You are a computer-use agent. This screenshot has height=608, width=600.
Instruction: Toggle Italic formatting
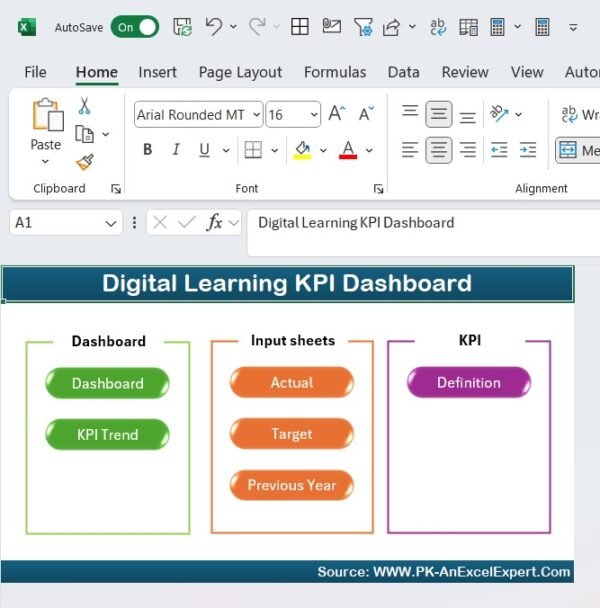tap(176, 150)
